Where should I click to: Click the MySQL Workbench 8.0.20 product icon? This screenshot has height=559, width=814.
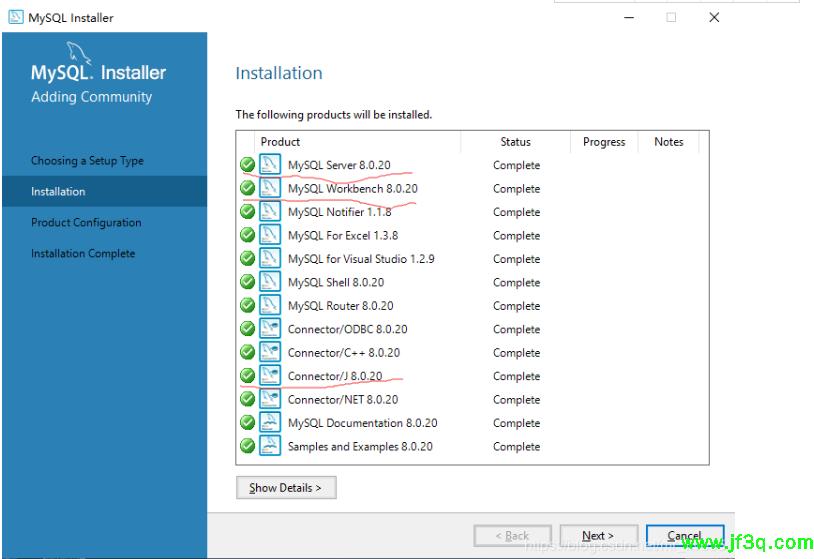[270, 188]
